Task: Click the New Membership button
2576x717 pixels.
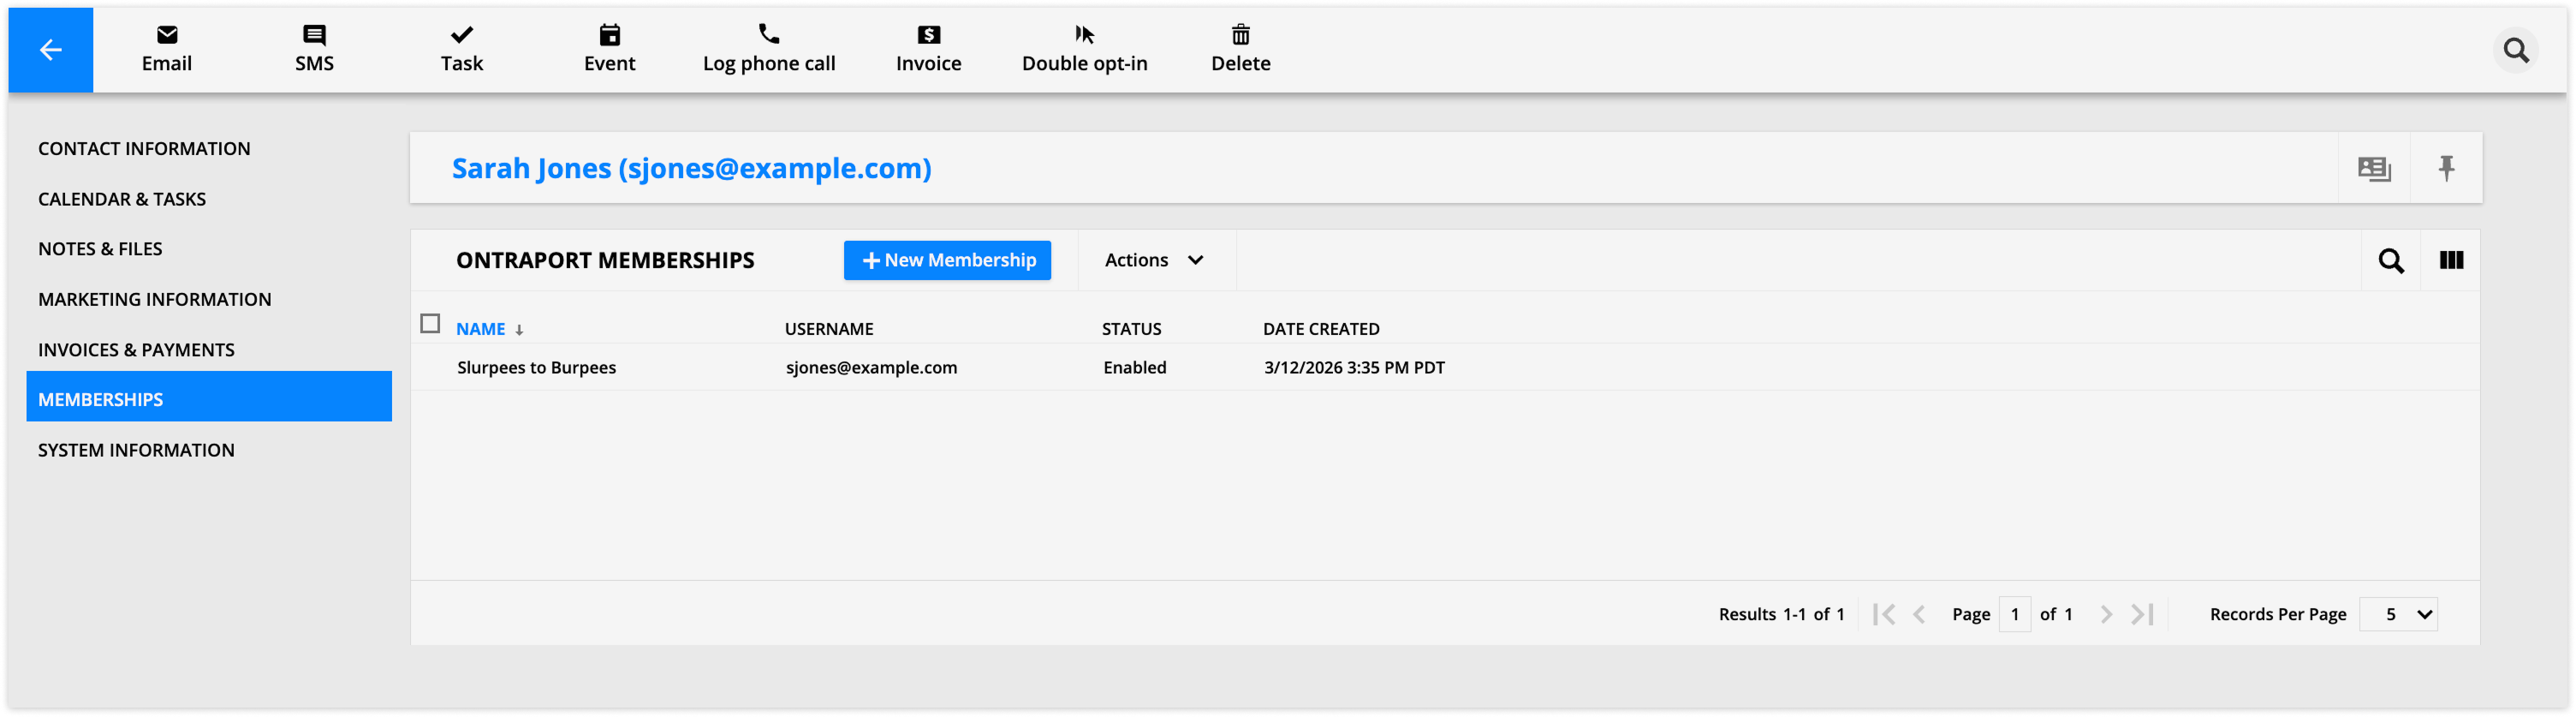Action: click(x=947, y=261)
